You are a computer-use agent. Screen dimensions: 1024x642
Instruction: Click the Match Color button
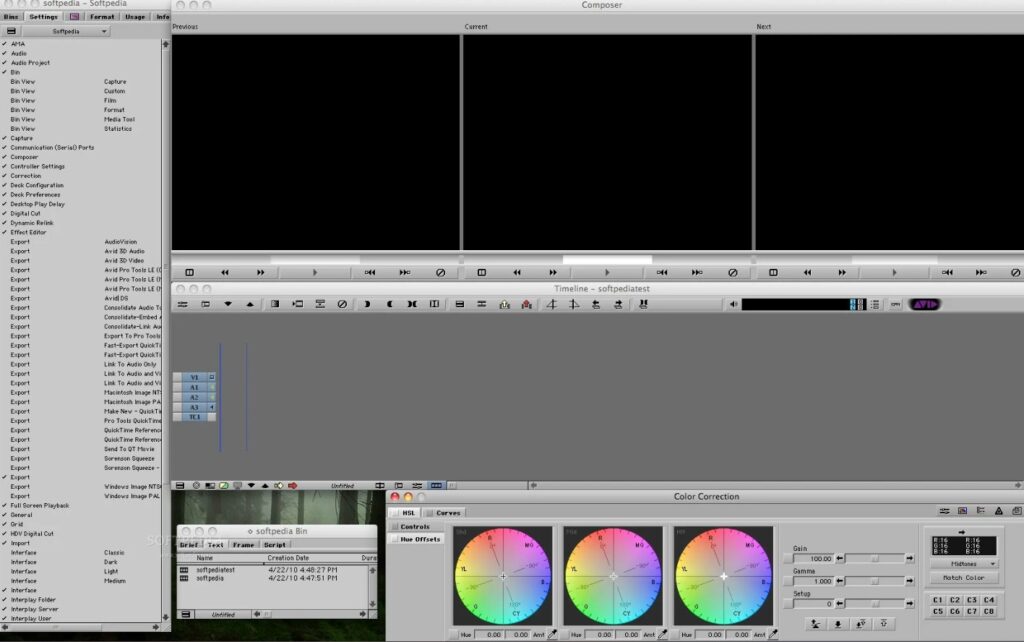tap(964, 578)
